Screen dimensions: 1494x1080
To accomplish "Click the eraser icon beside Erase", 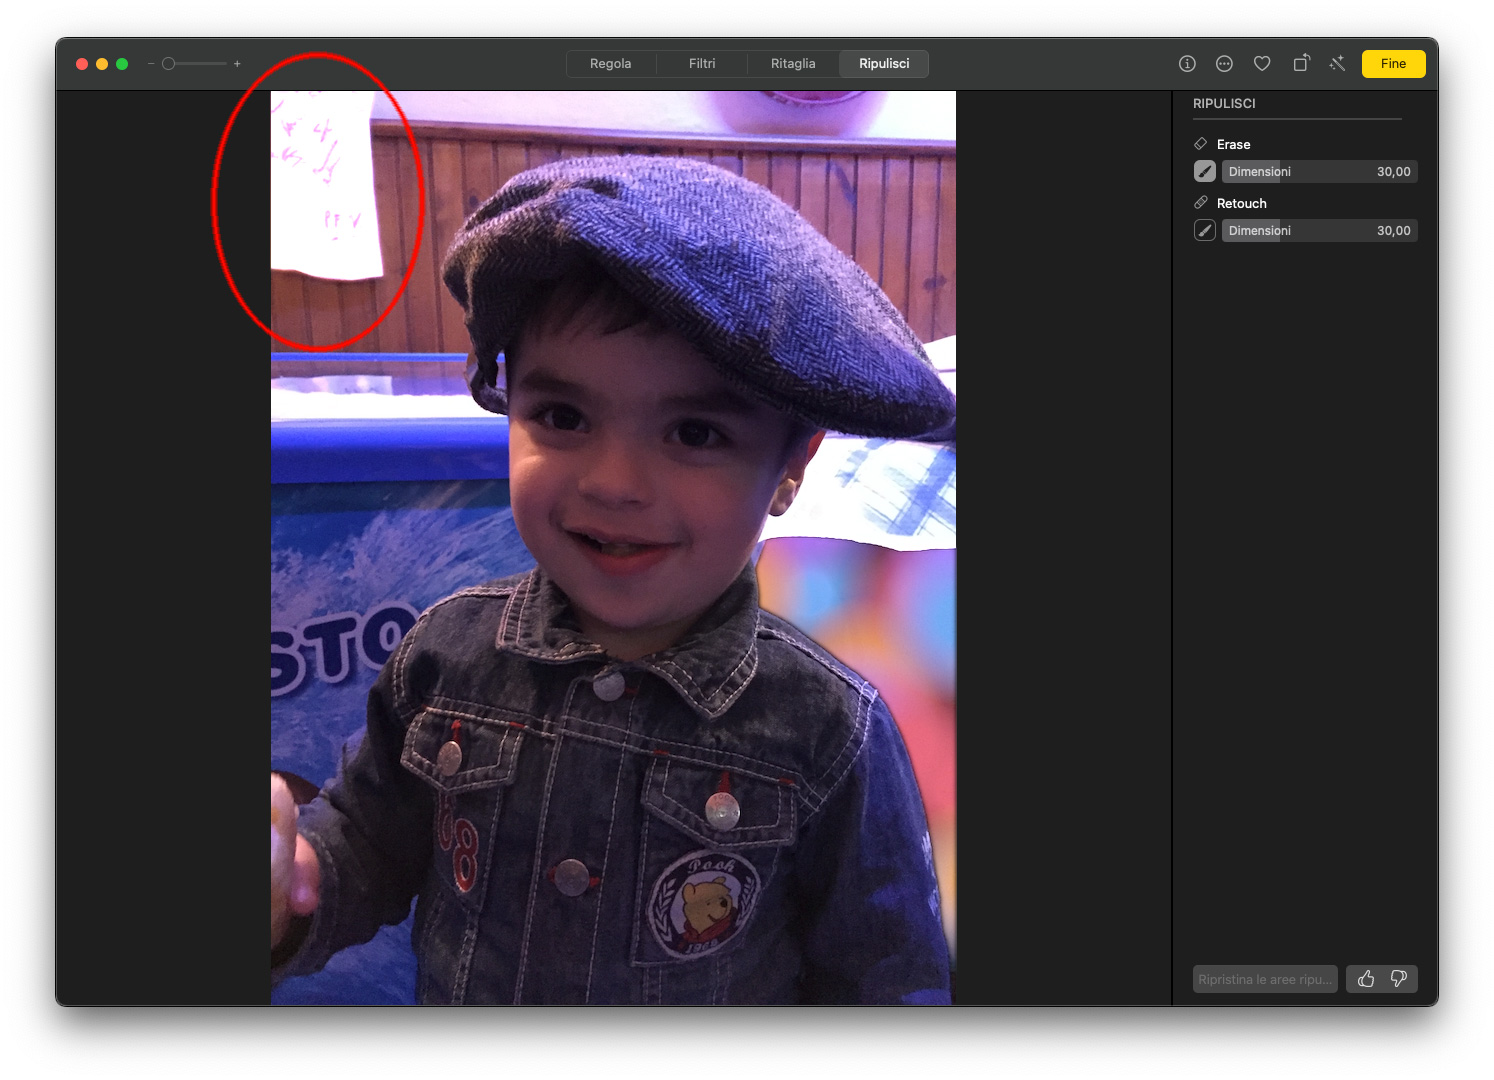I will [1201, 144].
